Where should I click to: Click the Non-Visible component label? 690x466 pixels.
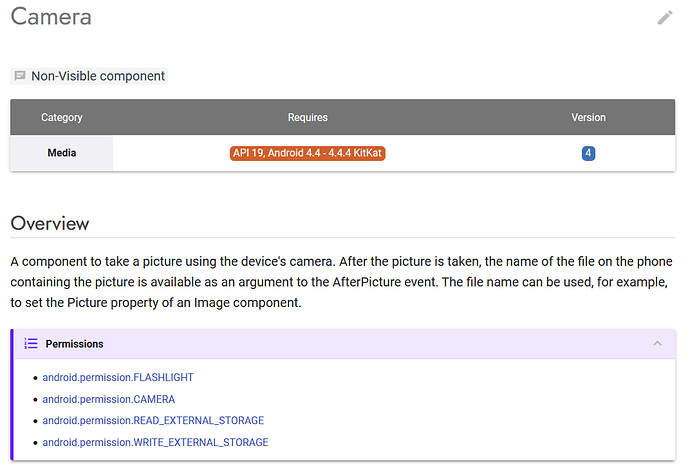[x=98, y=76]
